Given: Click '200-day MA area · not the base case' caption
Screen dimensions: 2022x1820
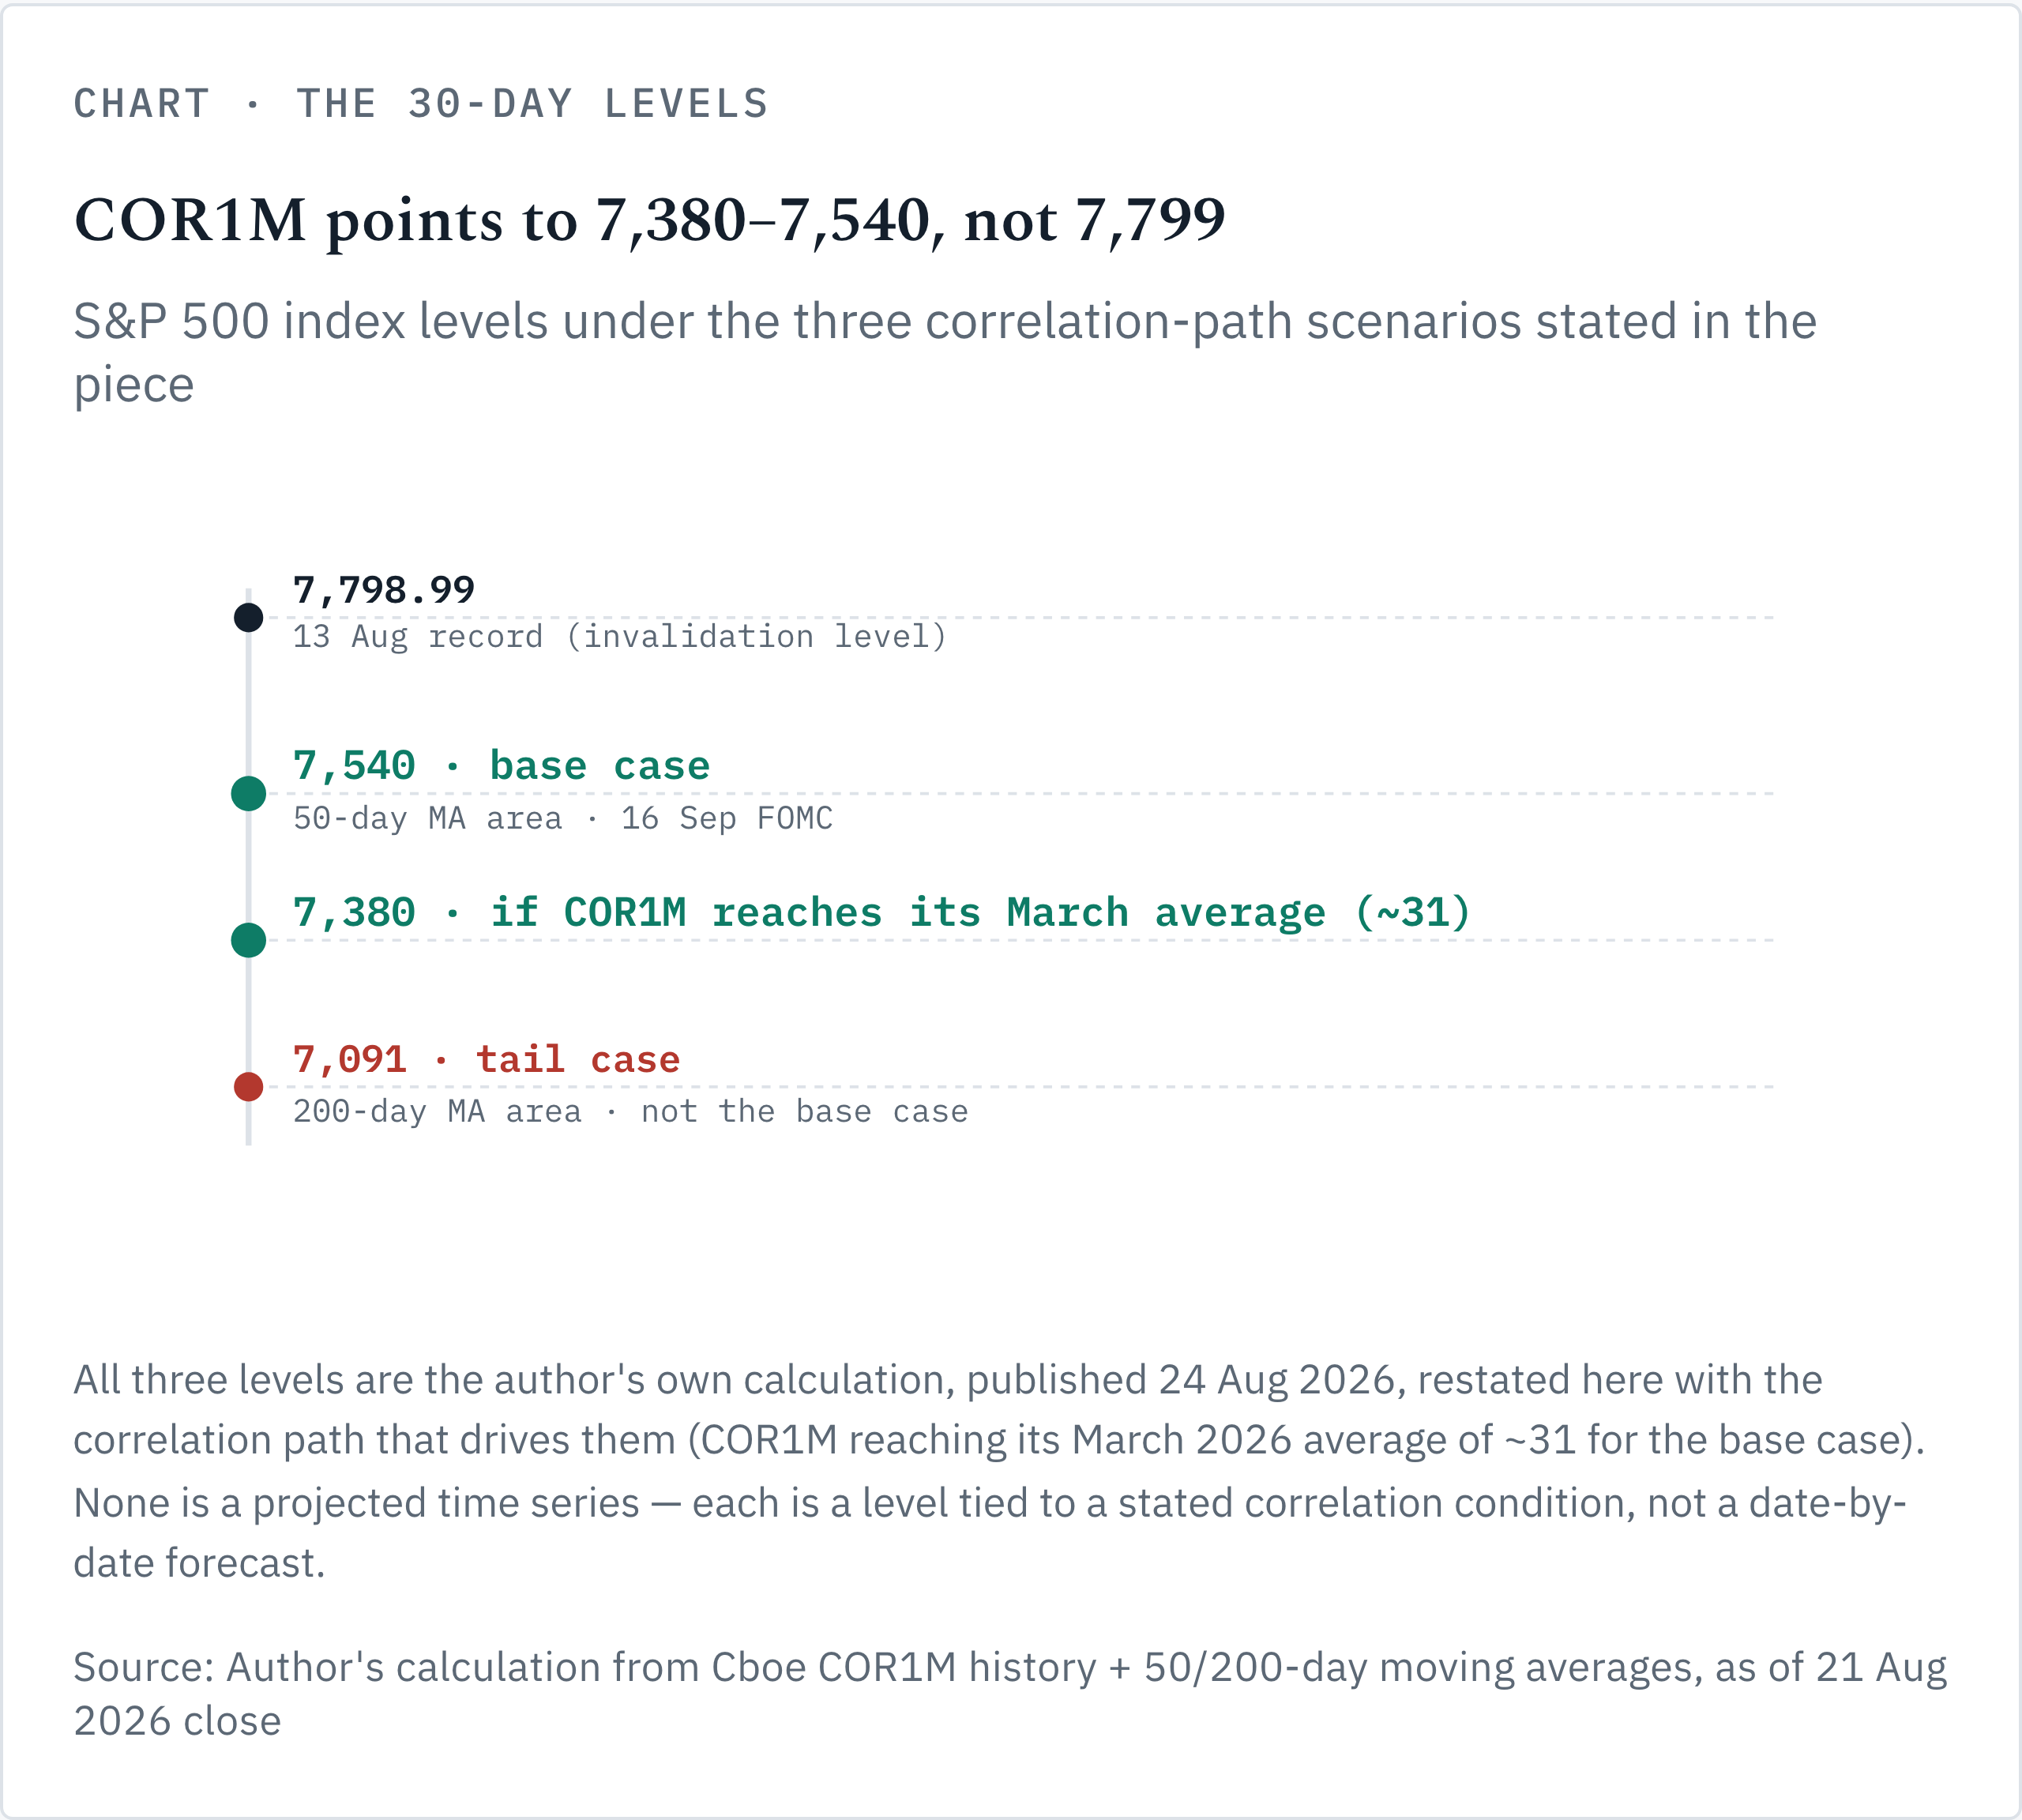Looking at the screenshot, I should (x=630, y=1112).
